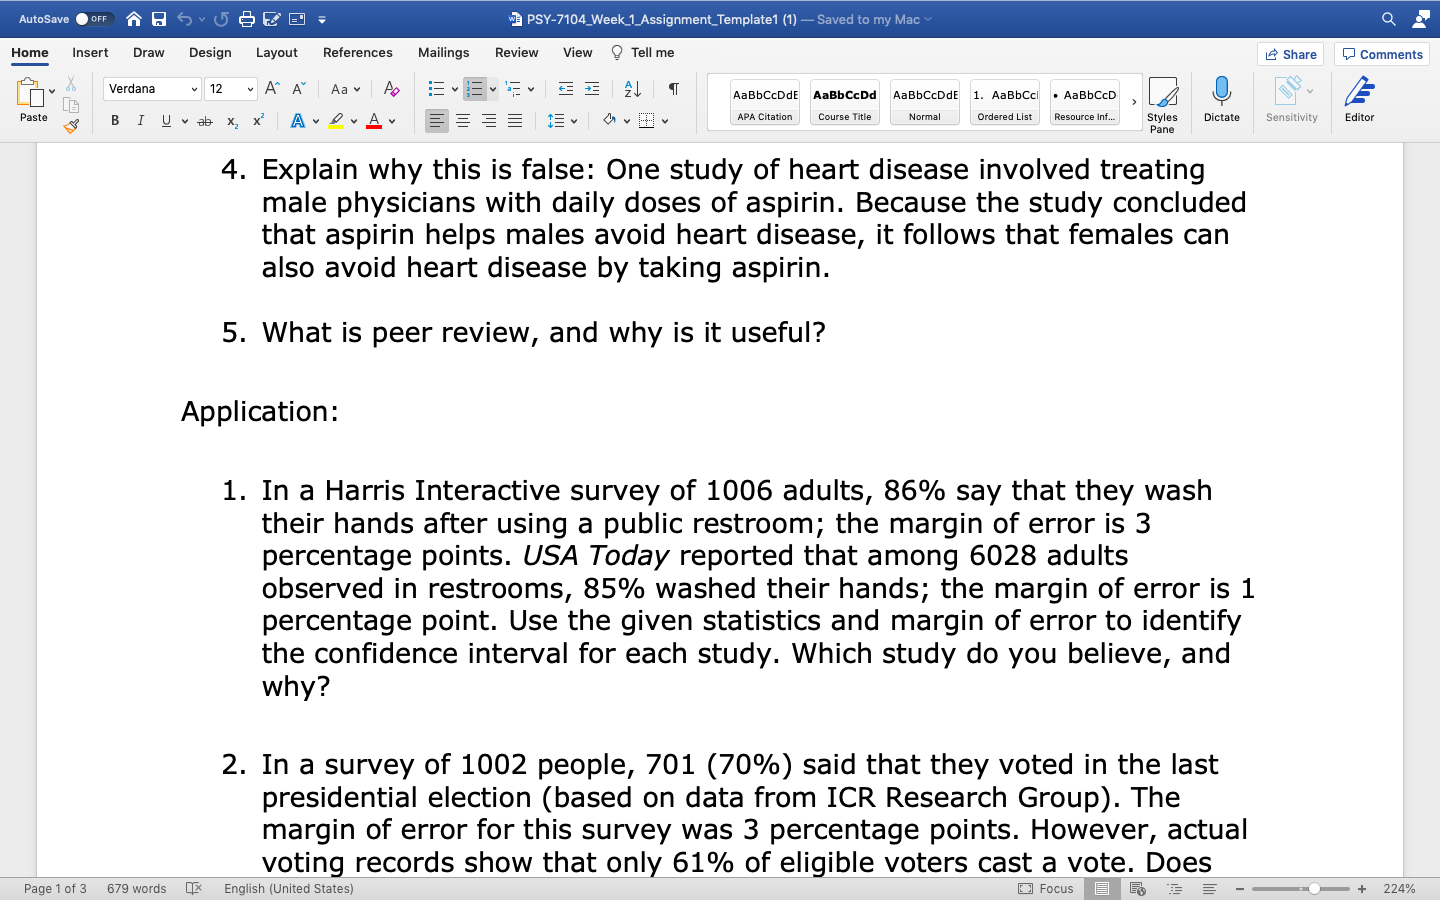
Task: Open the Editor pane
Action: [x=1360, y=98]
